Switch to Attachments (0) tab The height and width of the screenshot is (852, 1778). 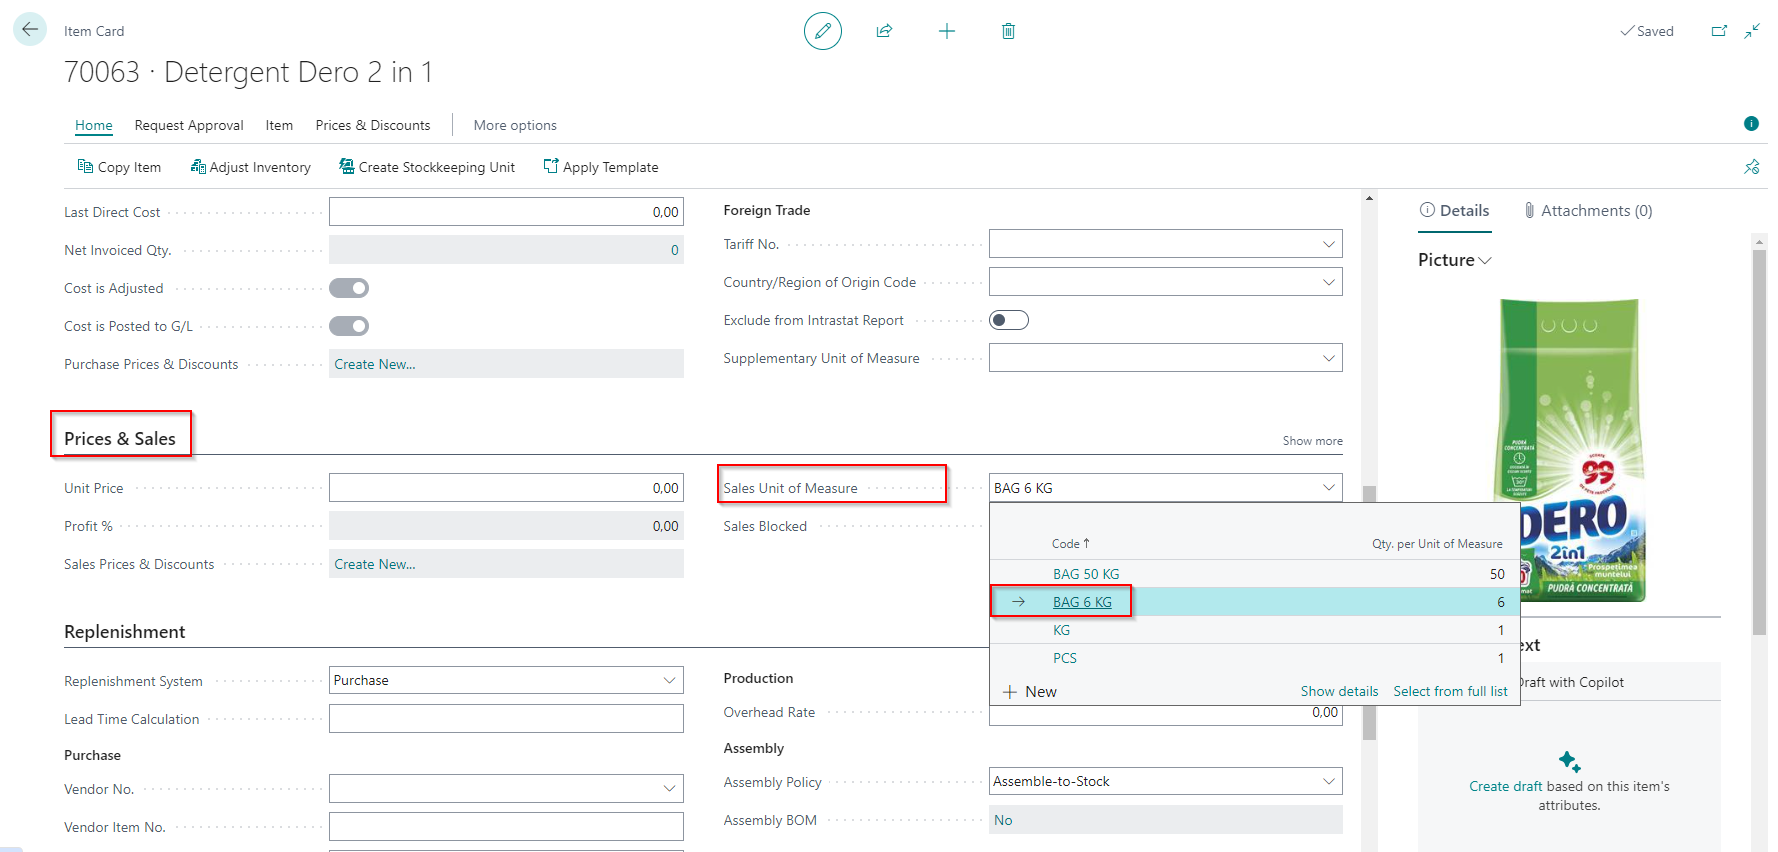1587,210
